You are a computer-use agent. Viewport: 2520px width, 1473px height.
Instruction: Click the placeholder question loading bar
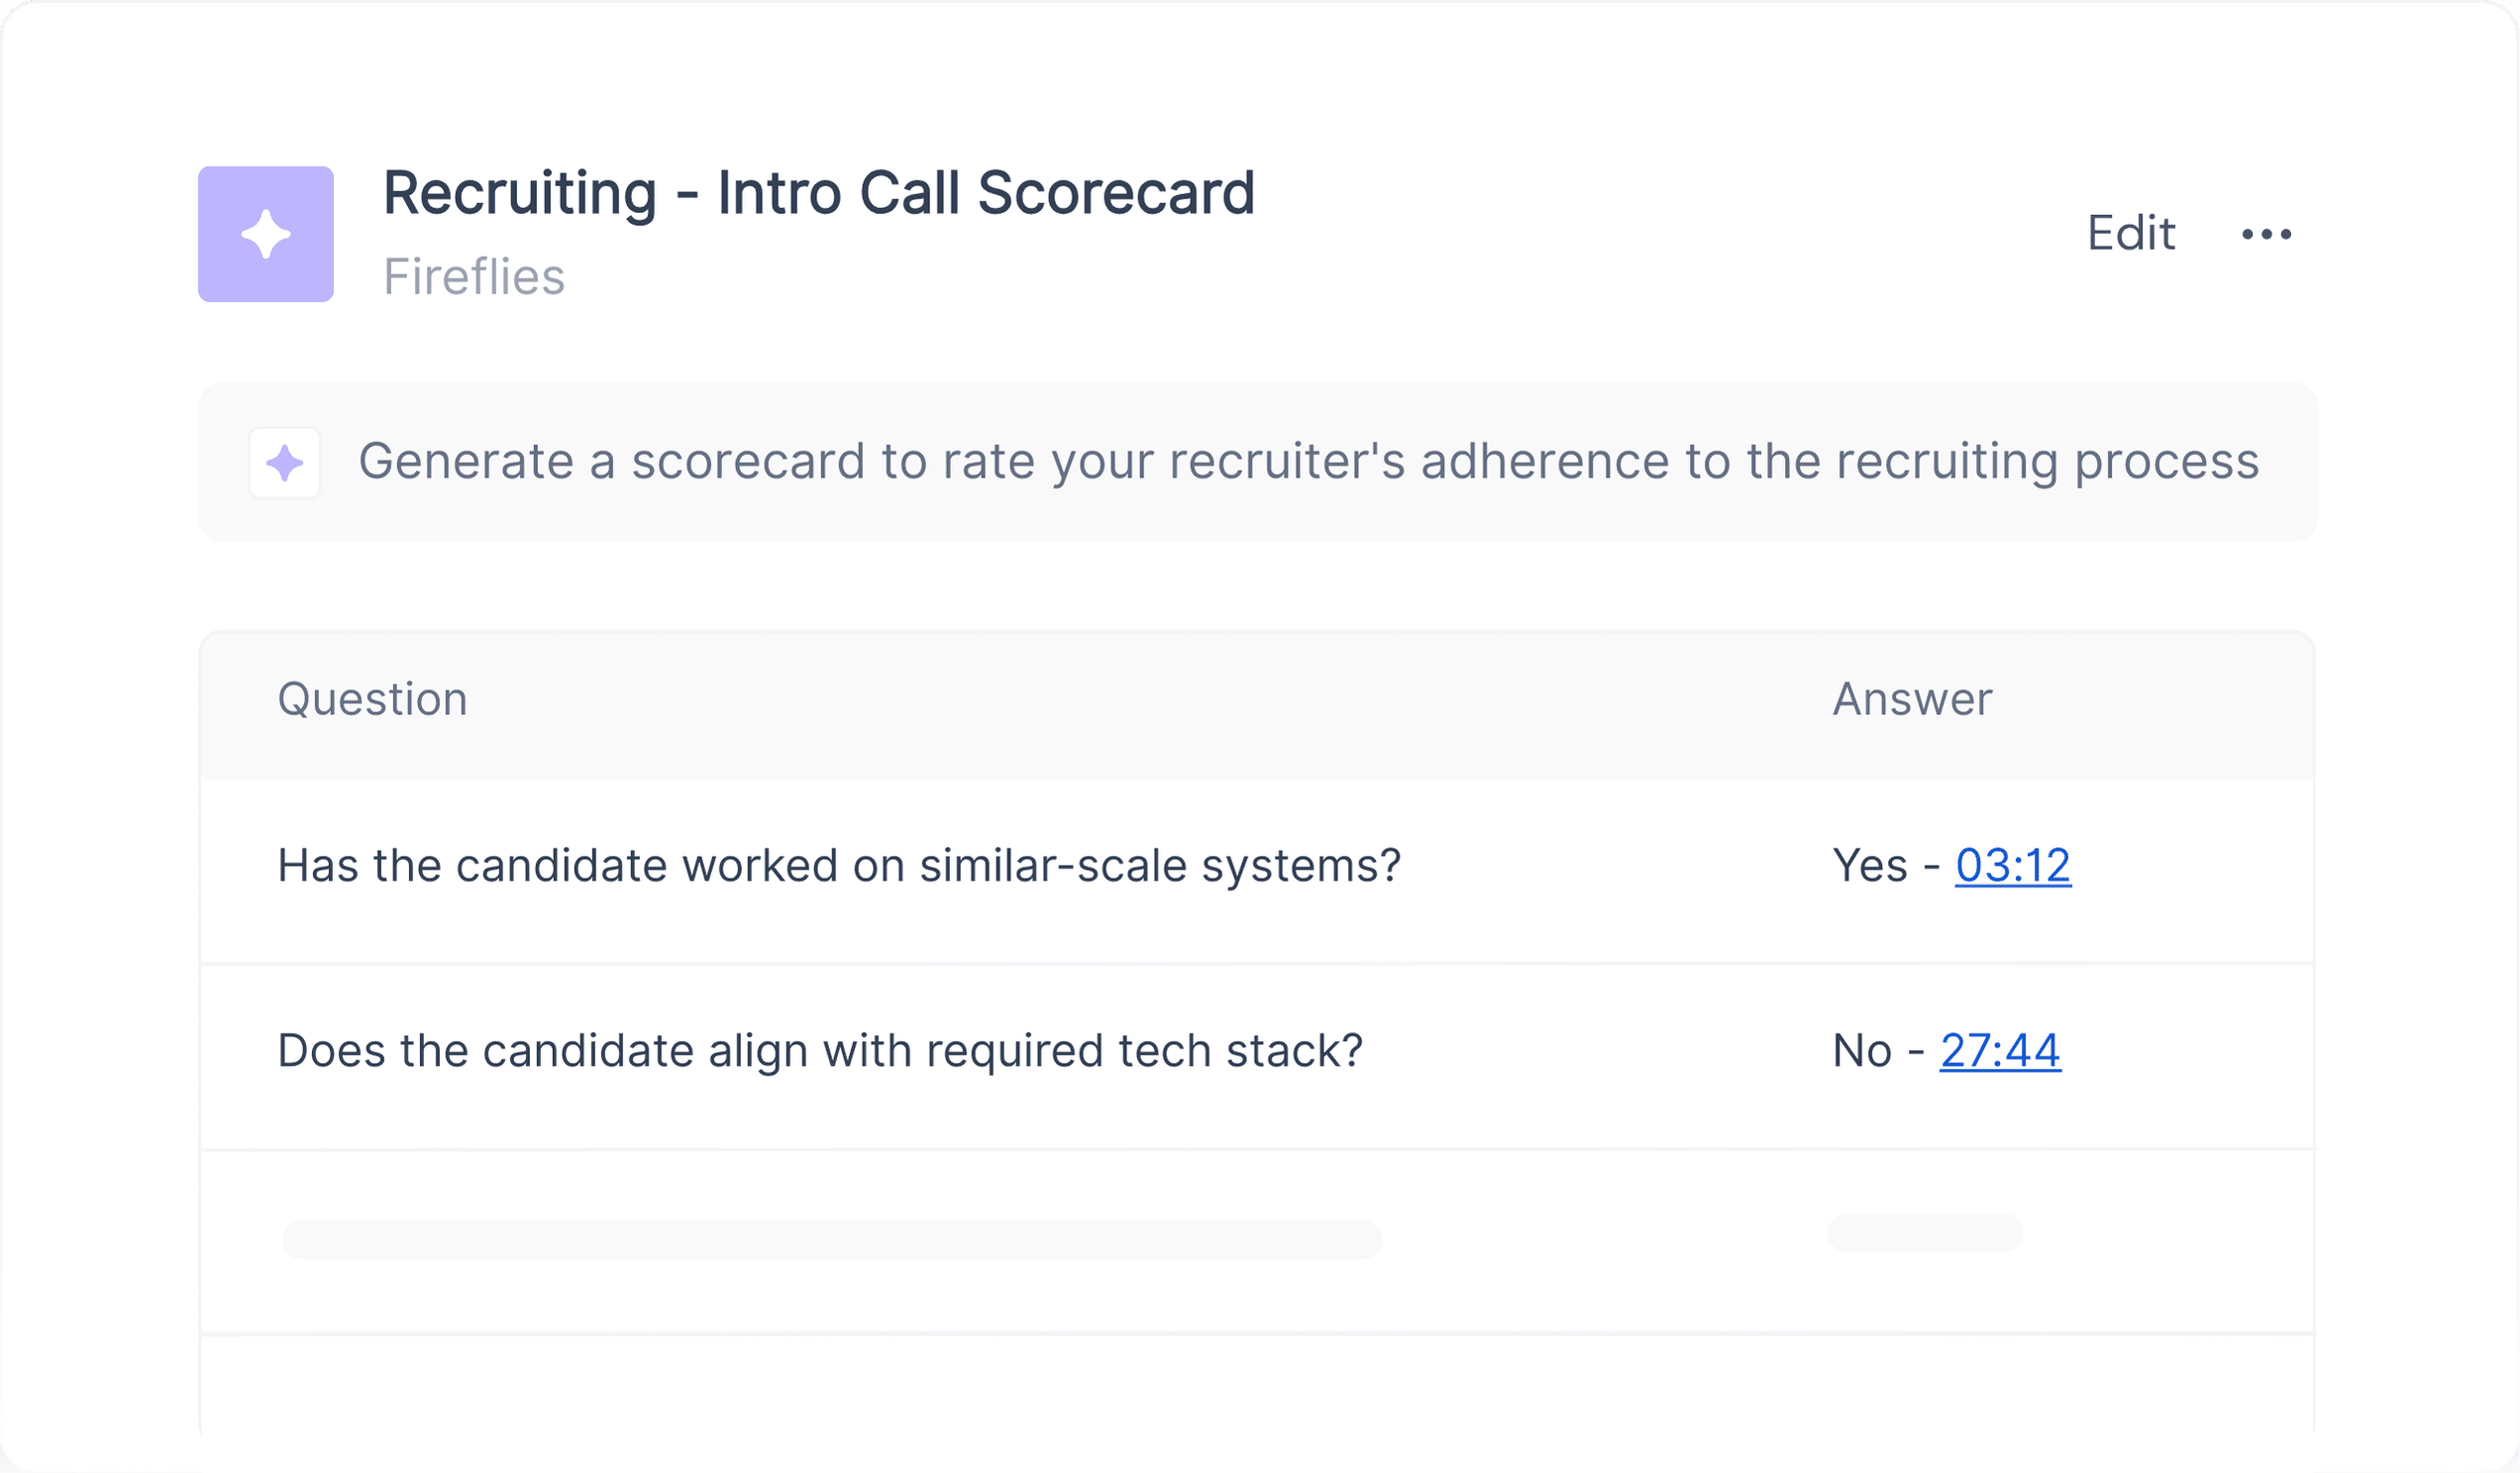coord(832,1239)
